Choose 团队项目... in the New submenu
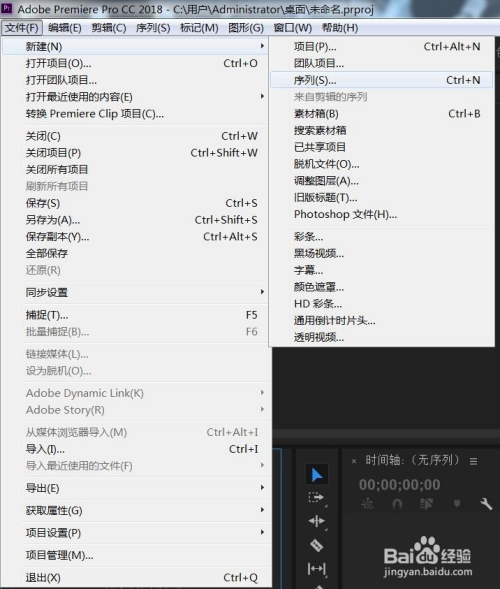Screen dimensions: 500x589 [381, 63]
